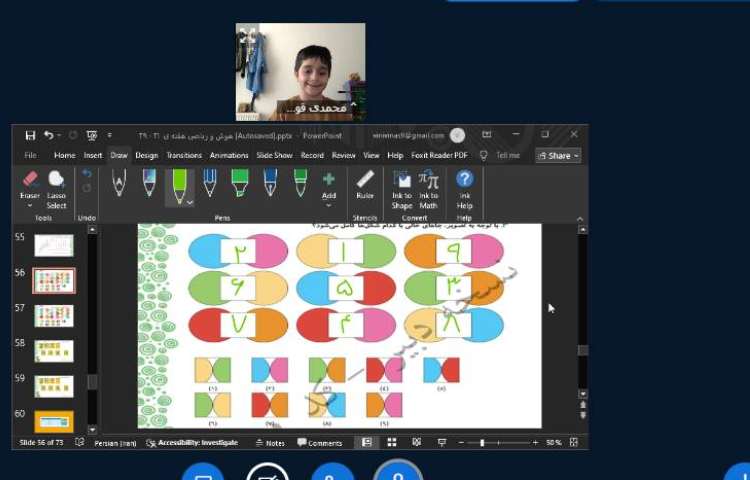Open the File menu

[30, 155]
